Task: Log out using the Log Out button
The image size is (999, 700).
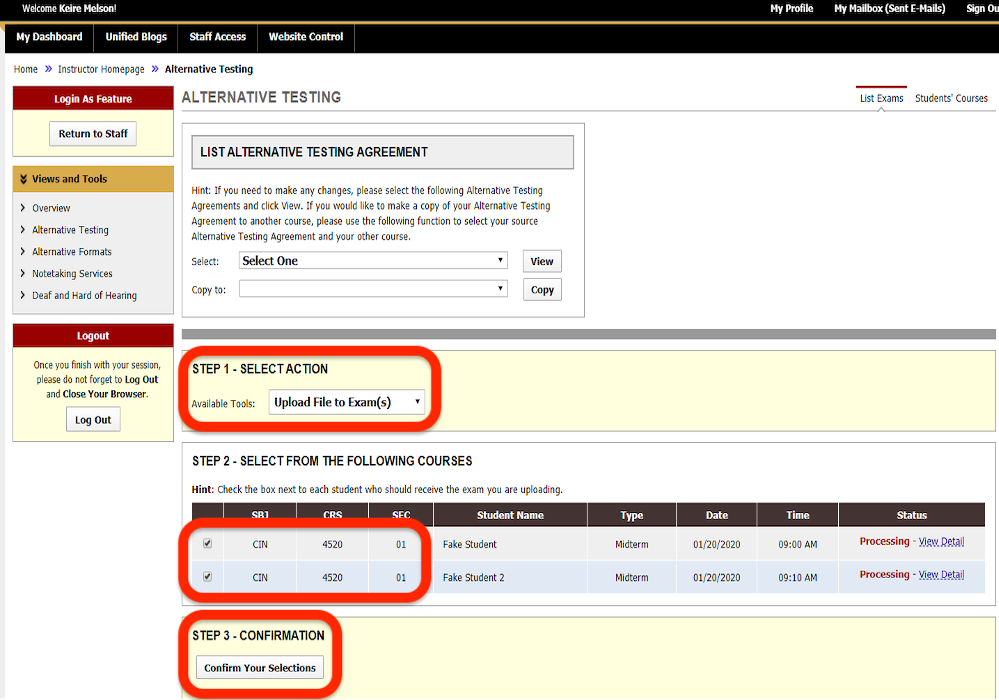Action: [x=92, y=419]
